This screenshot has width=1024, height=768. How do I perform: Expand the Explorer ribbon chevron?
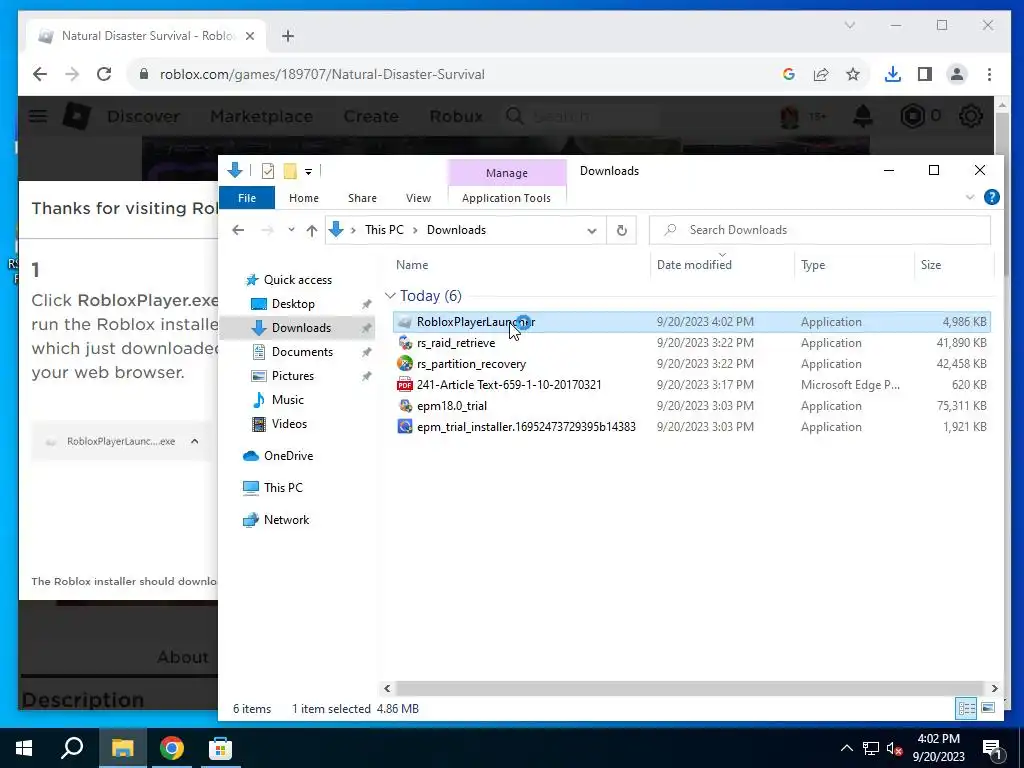point(970,197)
